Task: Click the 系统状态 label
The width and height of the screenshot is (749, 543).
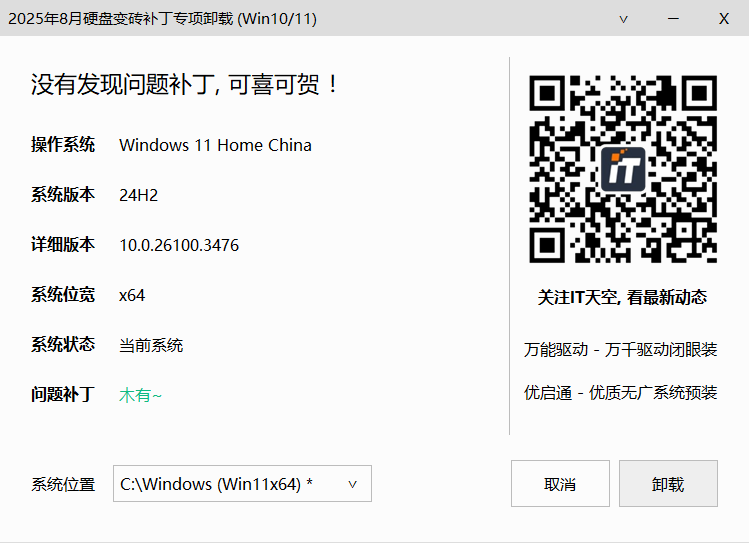Action: tap(63, 344)
